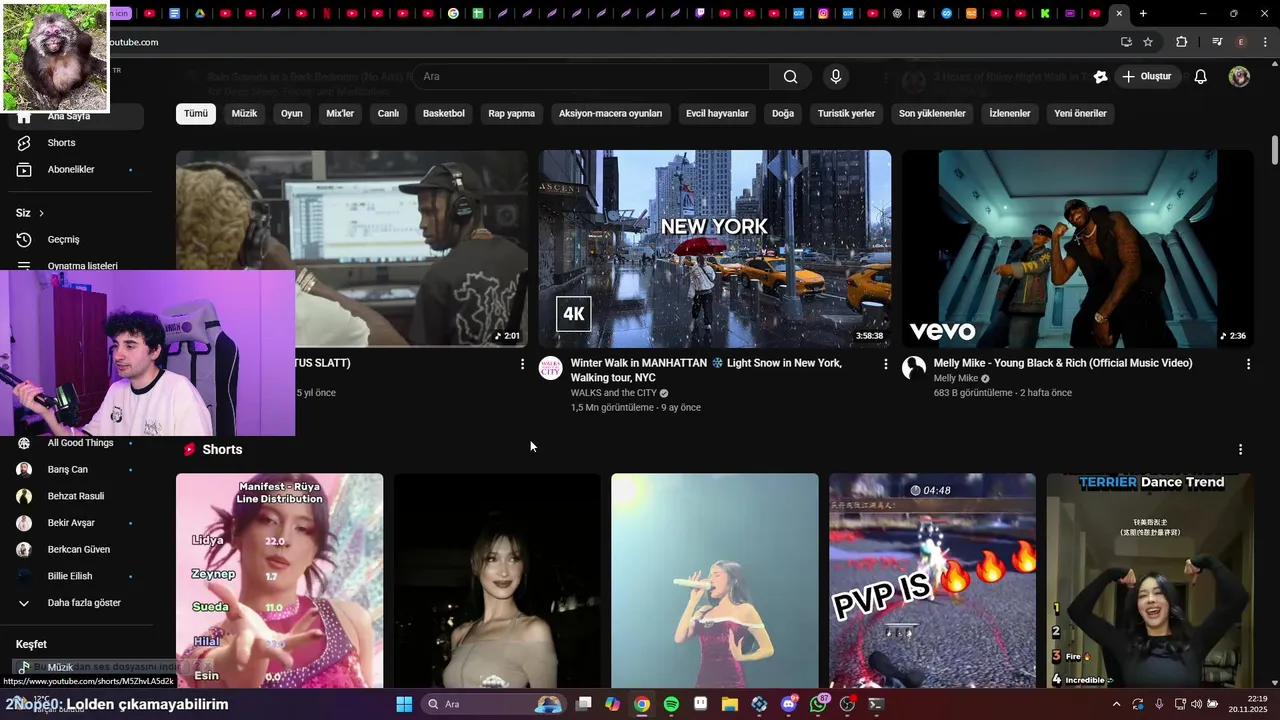Play the PVP IS gameplay short
The image size is (1280, 720).
tap(932, 581)
